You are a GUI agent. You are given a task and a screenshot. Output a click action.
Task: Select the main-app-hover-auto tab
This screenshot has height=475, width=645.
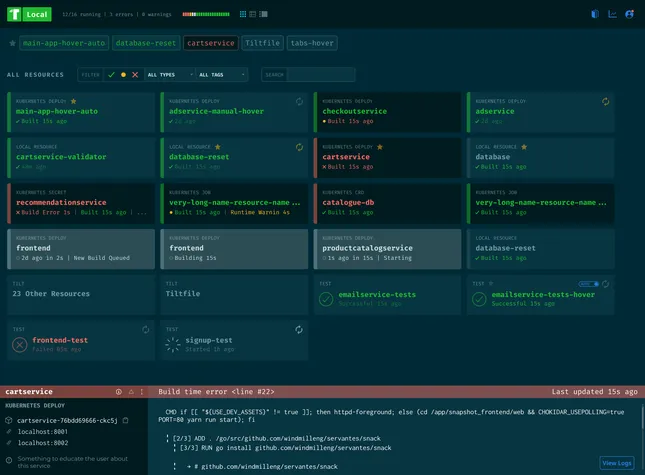[x=64, y=43]
